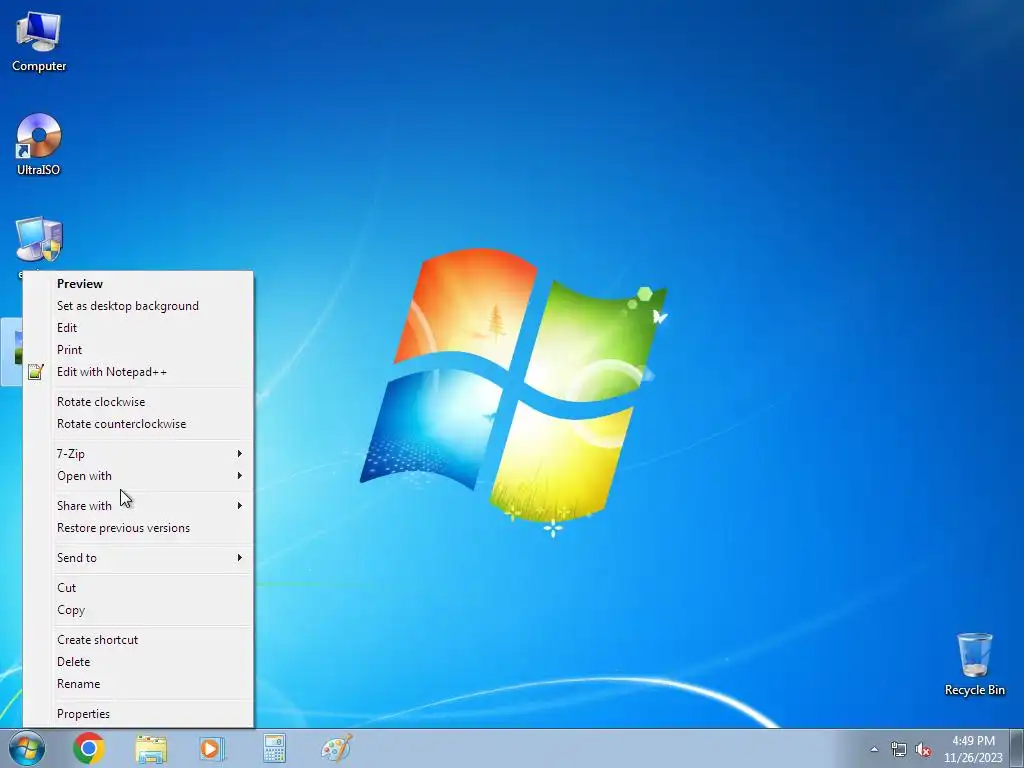The image size is (1024, 768).
Task: Select Rename from the context menu
Action: (x=138, y=684)
